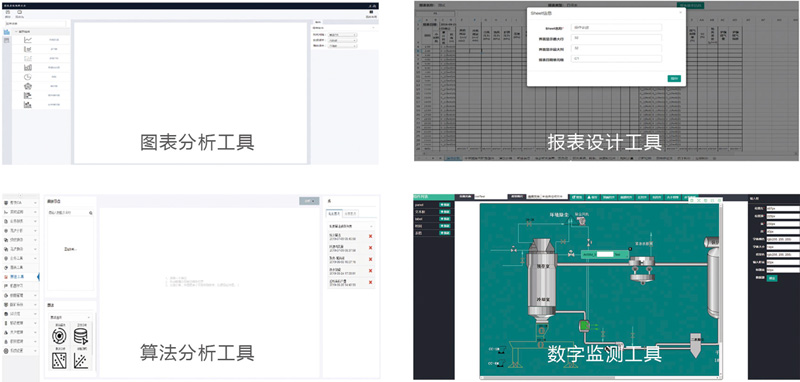Click the search magnifier in algorithm panel

[91, 212]
